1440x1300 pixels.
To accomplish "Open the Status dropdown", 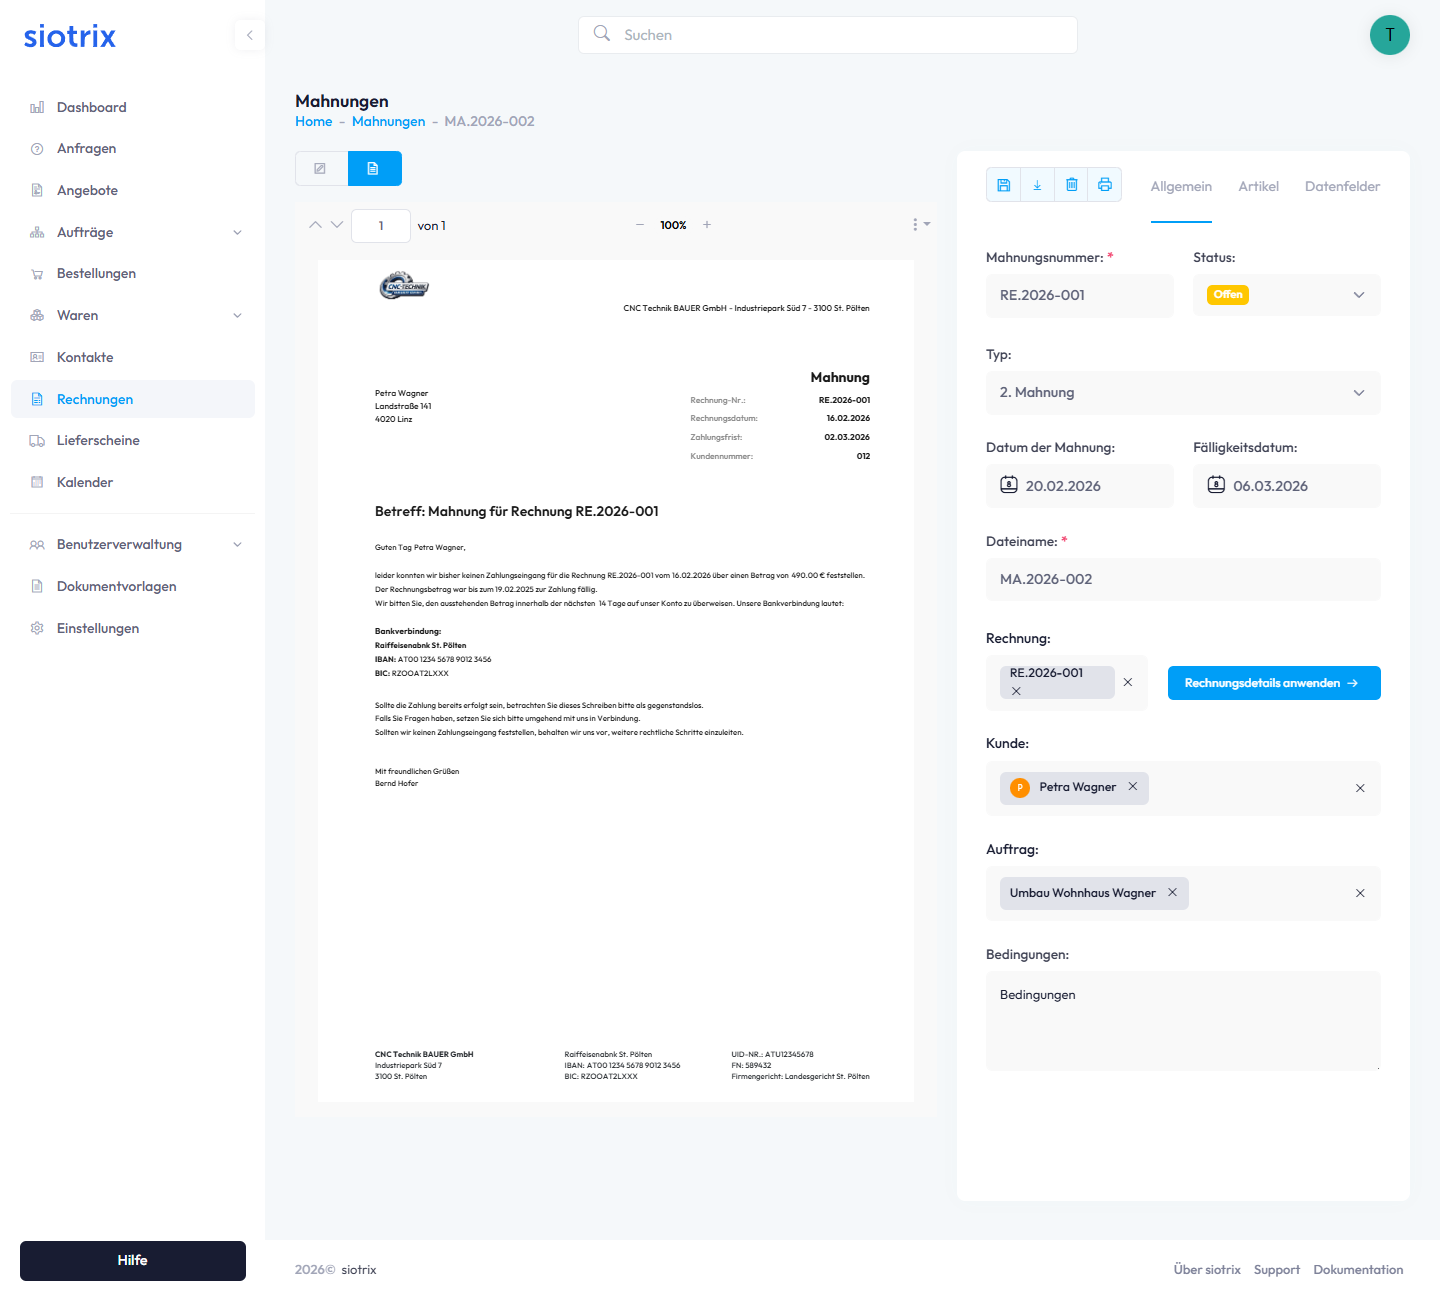I will (x=1286, y=295).
